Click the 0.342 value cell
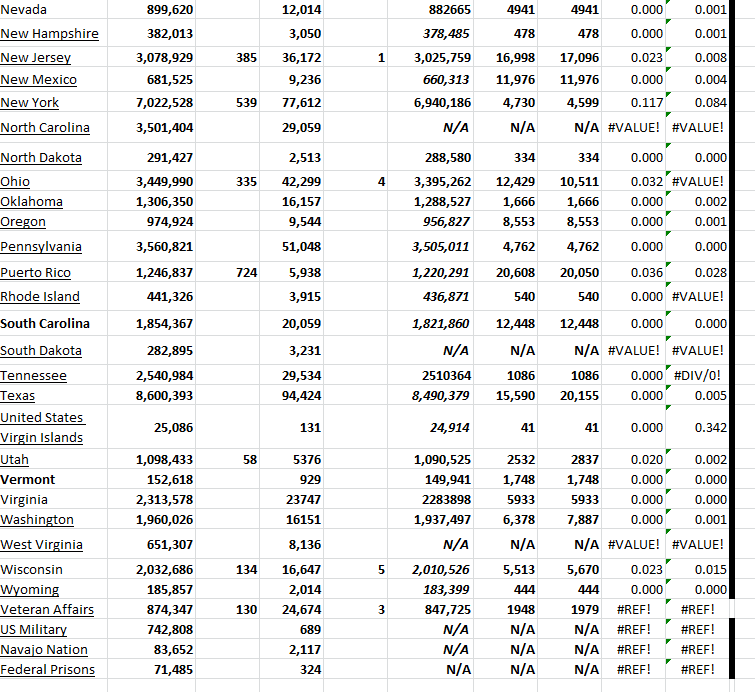755x692 pixels. (709, 428)
